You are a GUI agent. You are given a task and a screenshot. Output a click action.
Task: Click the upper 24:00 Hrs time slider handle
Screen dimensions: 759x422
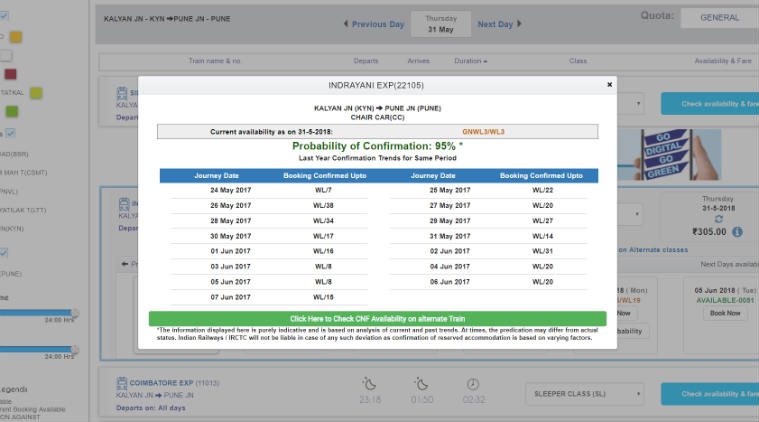pos(74,313)
